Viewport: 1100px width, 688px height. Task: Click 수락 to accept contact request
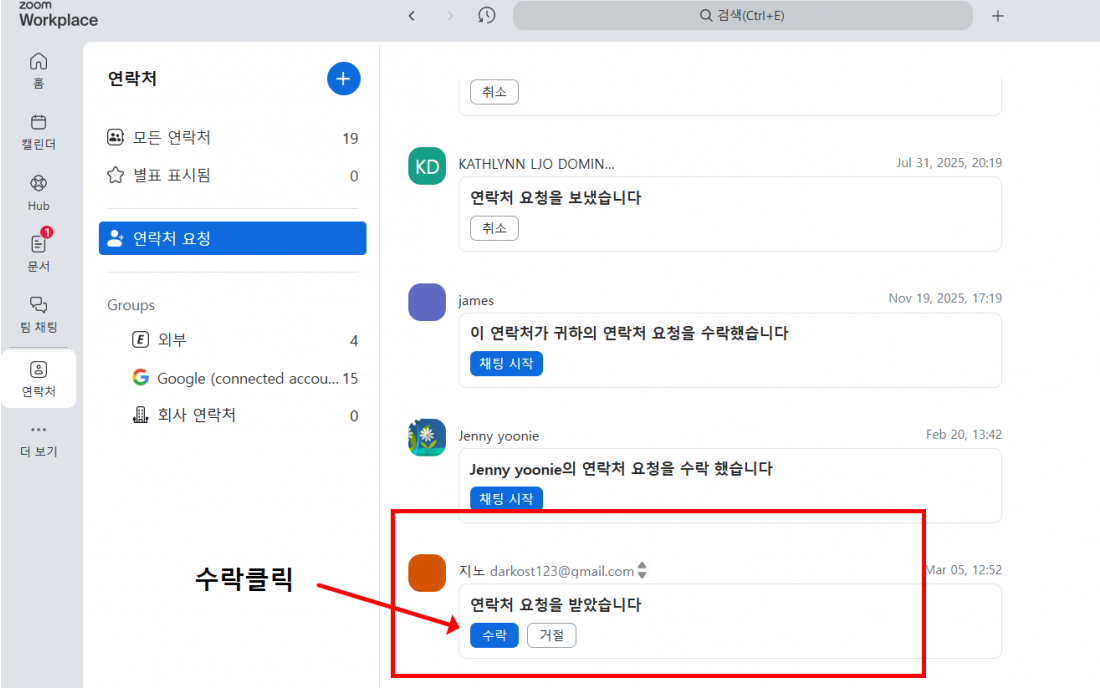(494, 635)
